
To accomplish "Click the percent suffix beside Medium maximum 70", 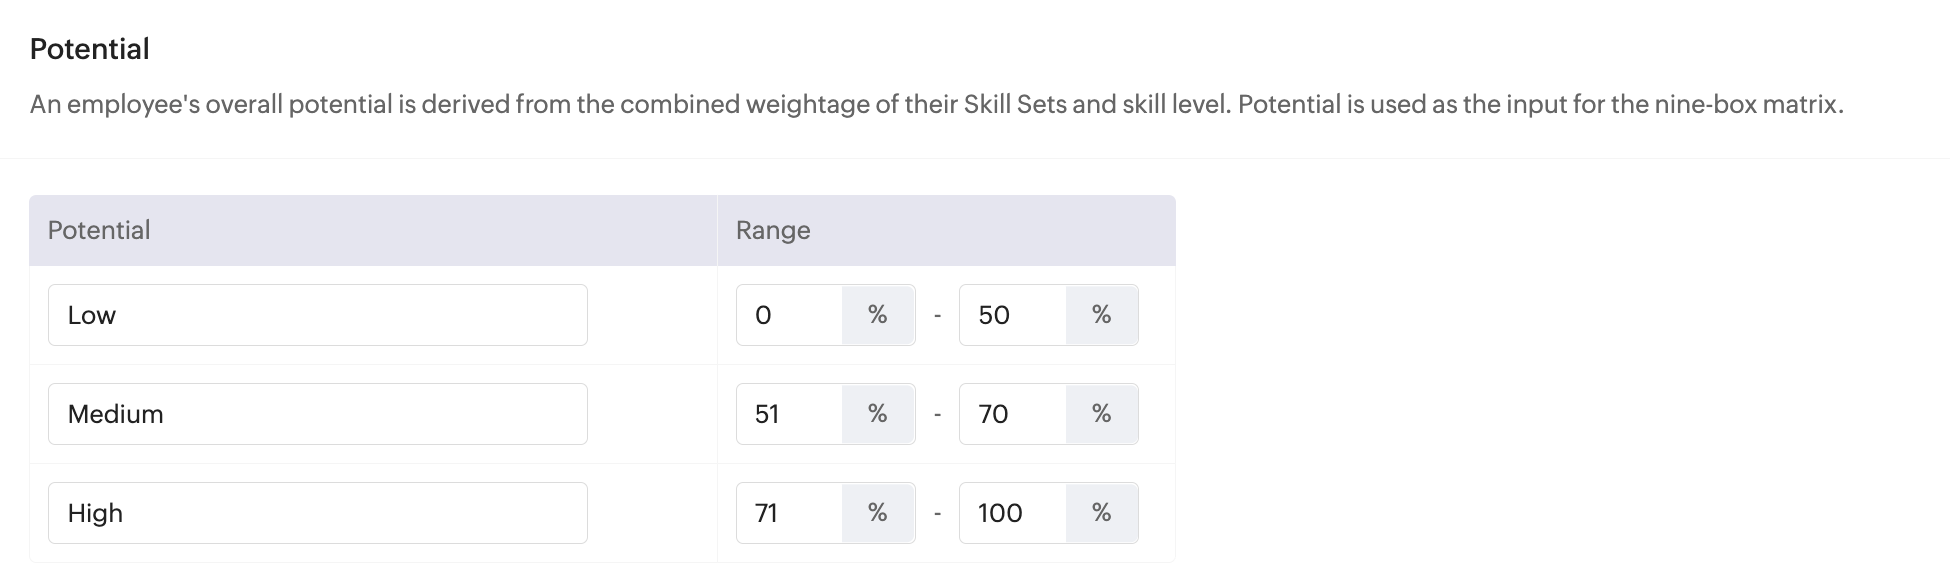I will pos(1101,414).
